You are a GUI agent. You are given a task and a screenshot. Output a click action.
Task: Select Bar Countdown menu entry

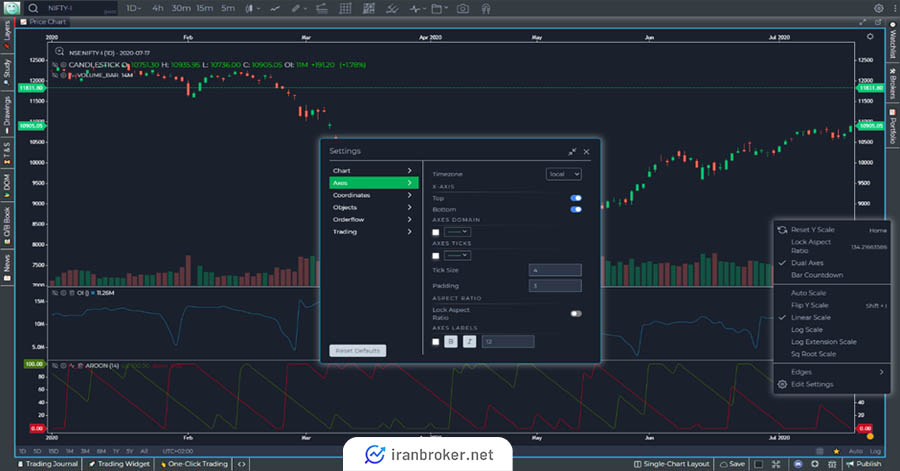click(817, 275)
